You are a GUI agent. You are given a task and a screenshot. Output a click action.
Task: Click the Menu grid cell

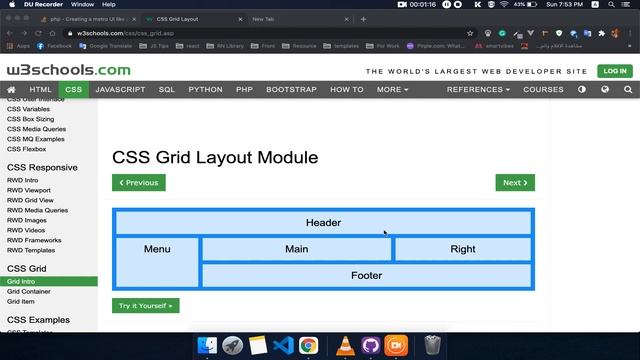click(157, 262)
